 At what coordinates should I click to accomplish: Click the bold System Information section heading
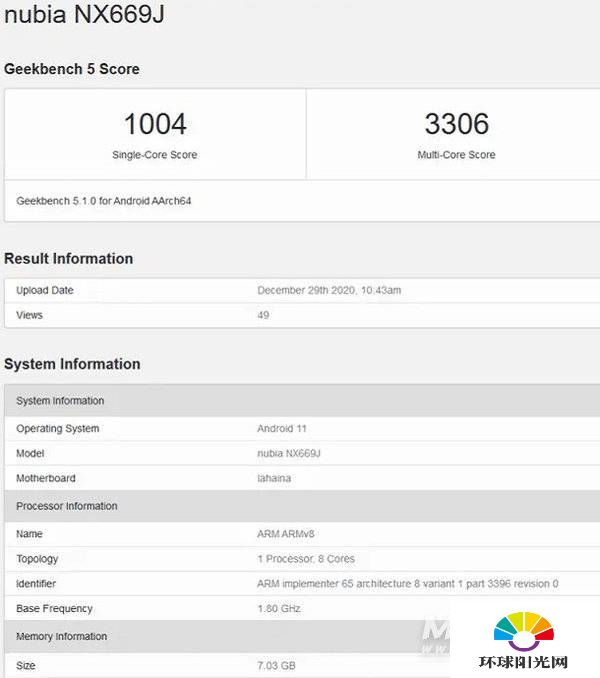[72, 364]
